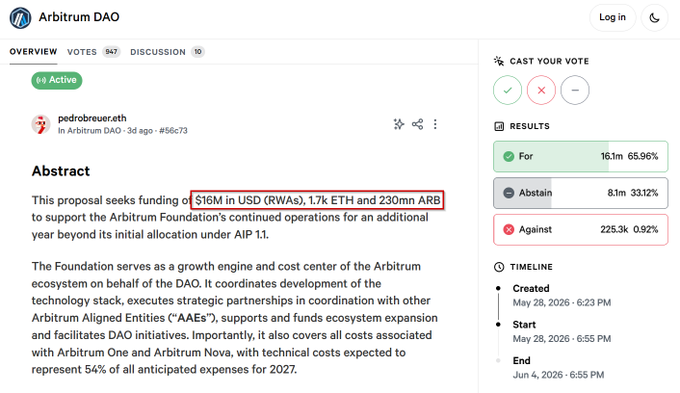Open the pedrobreuer.eth profile link
Viewport: 680px width, 393px height.
click(92, 118)
